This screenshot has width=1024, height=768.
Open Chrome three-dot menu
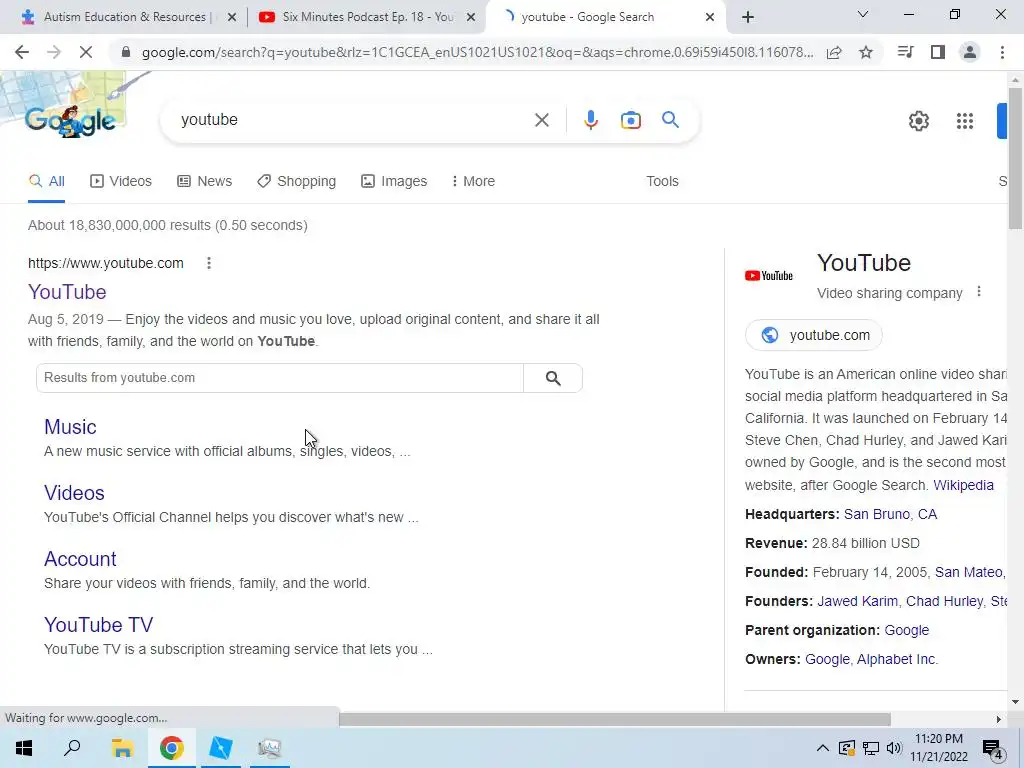click(x=1002, y=52)
